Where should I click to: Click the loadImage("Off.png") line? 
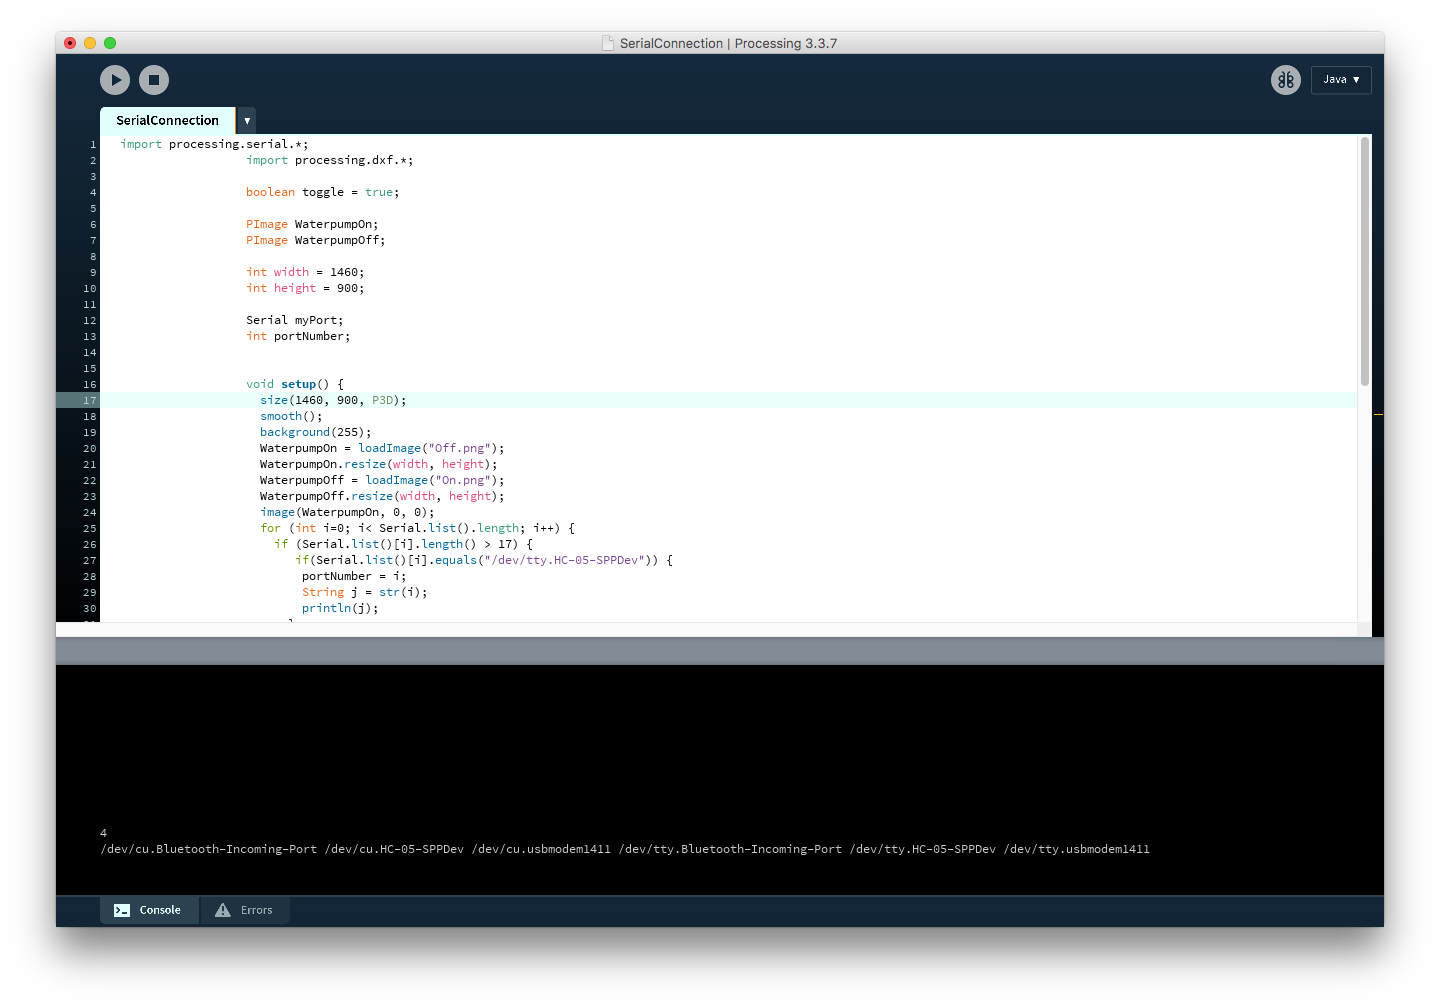(x=382, y=448)
